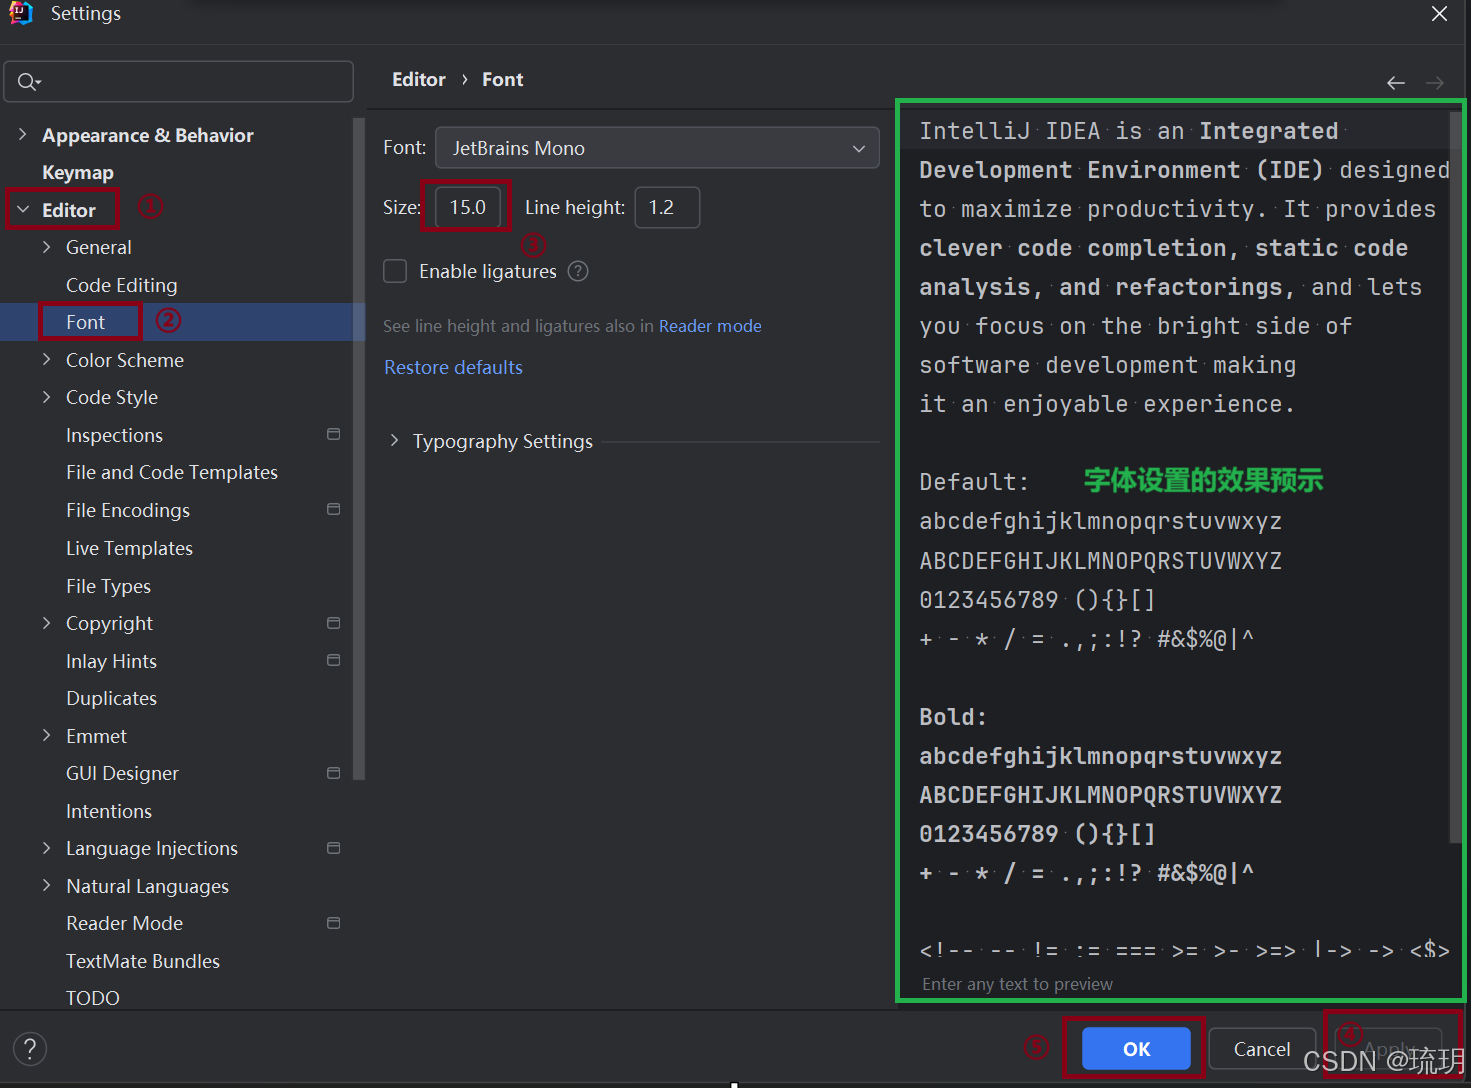Click the font Size input field
This screenshot has width=1471, height=1088.
467,207
